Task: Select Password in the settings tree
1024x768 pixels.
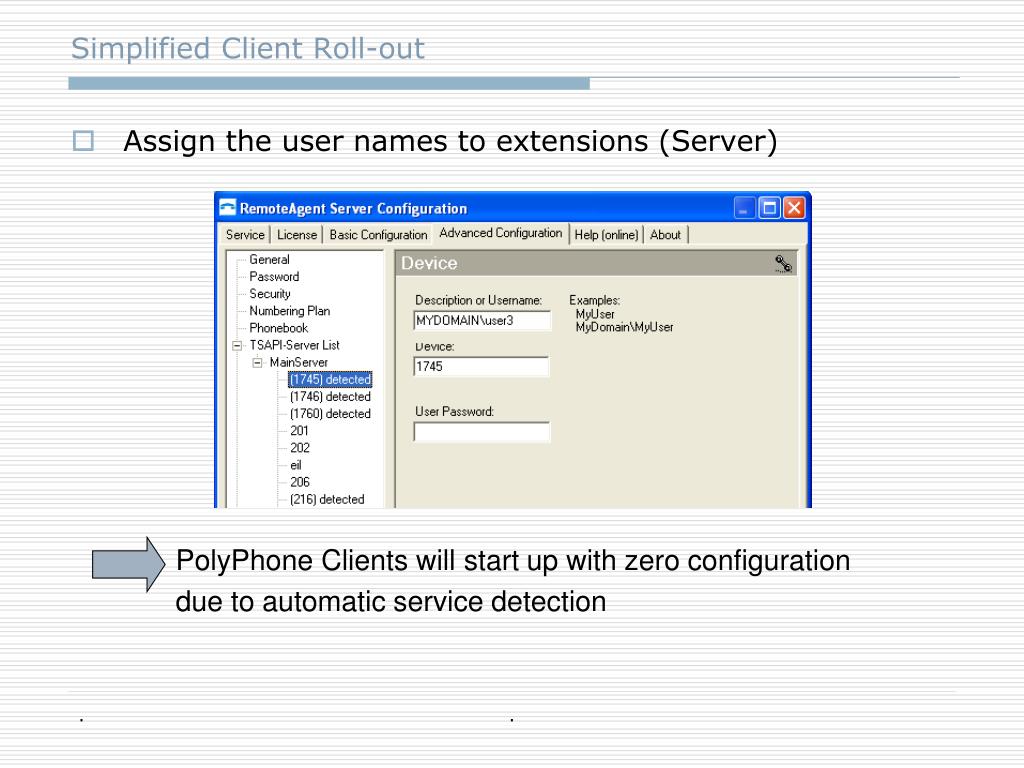Action: tap(274, 276)
